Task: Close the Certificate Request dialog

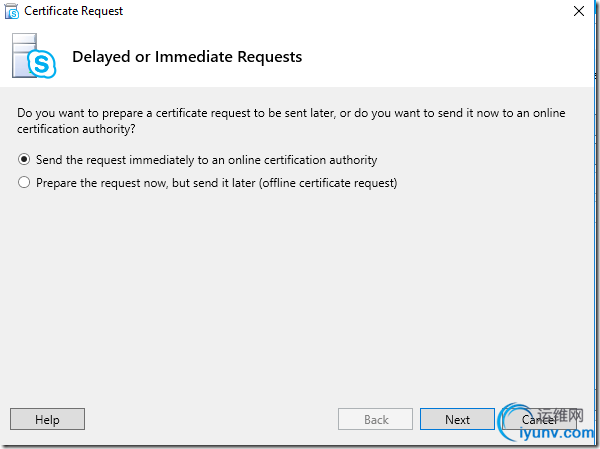Action: (x=580, y=12)
